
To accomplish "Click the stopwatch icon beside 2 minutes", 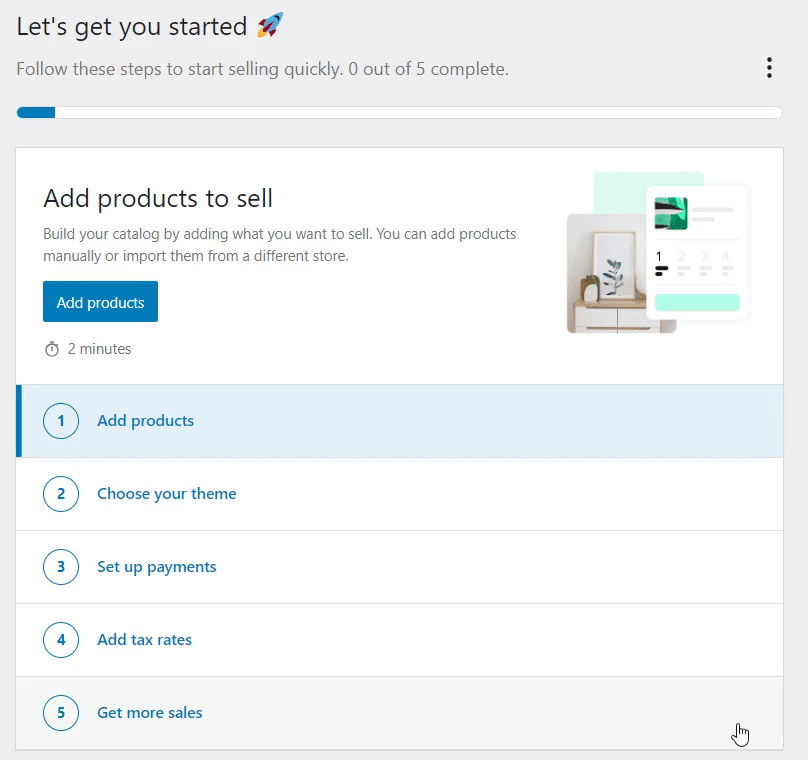I will [x=52, y=349].
